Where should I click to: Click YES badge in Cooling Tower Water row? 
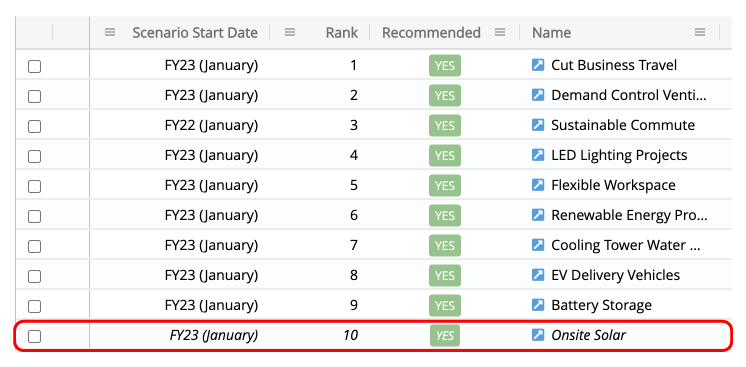(x=445, y=246)
